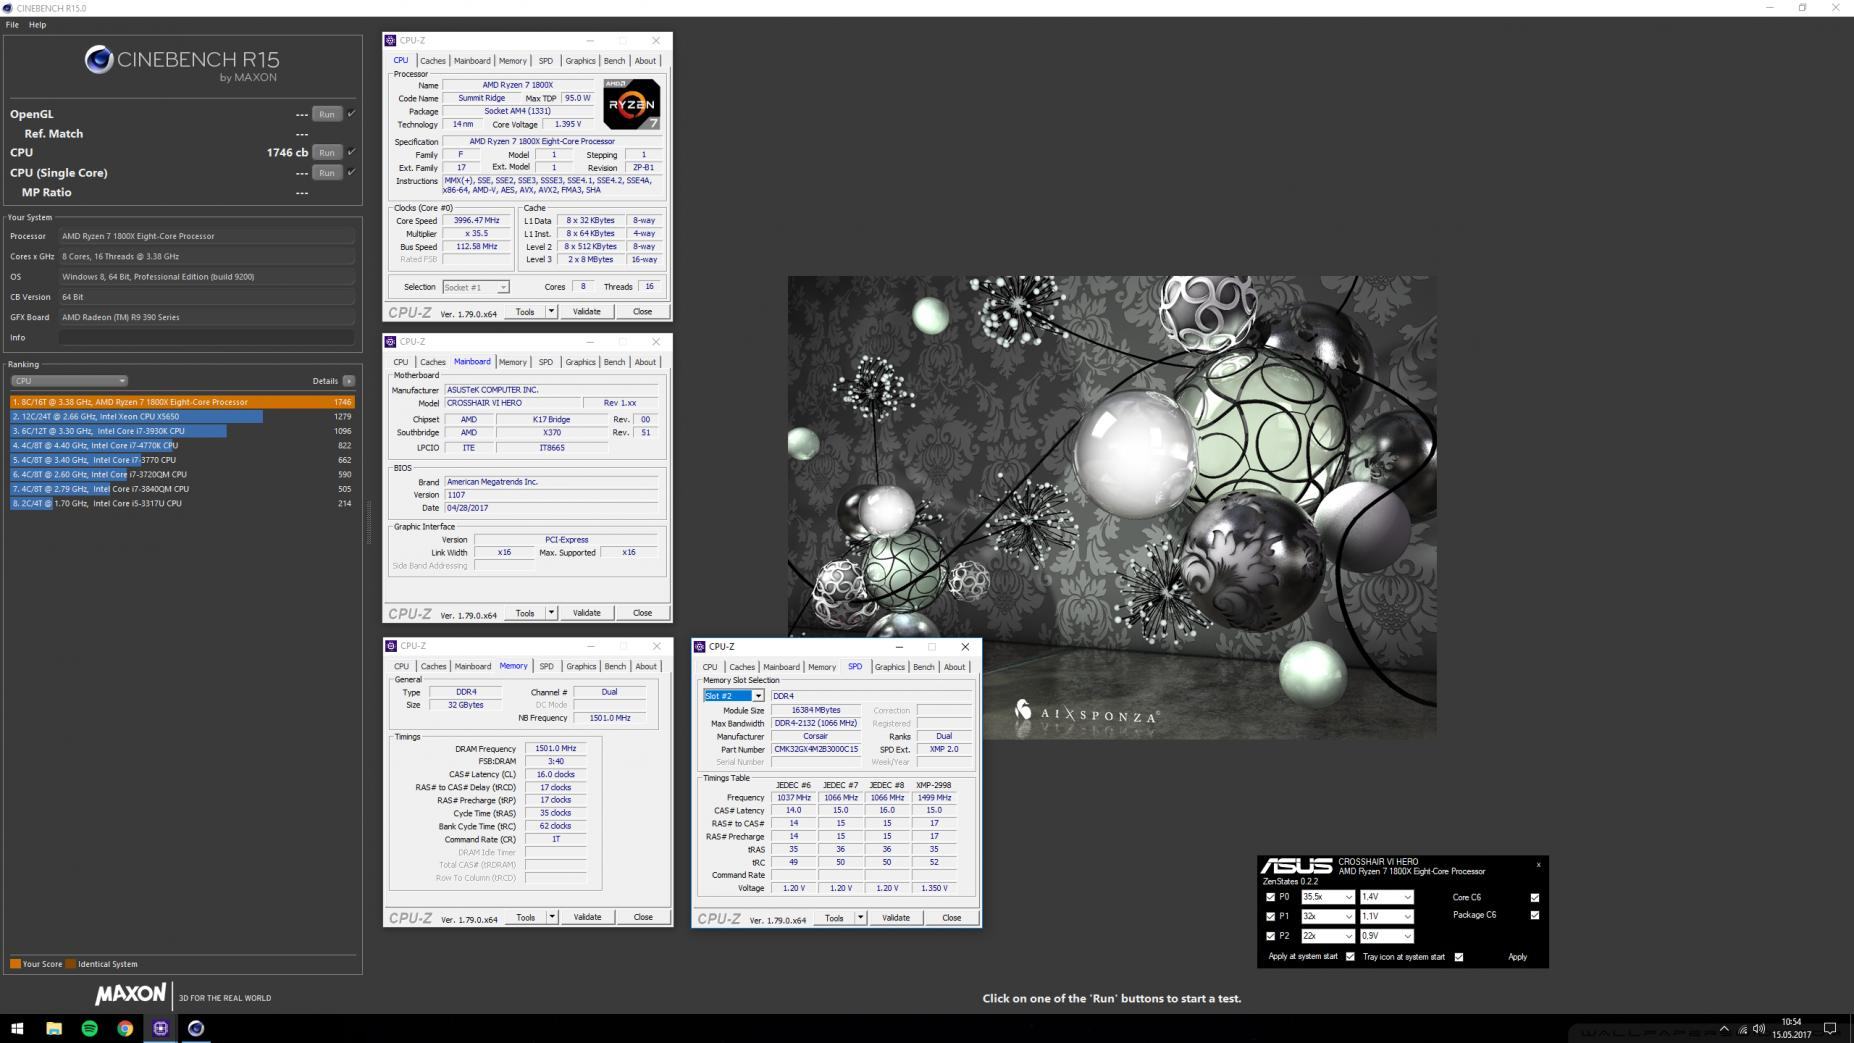The height and width of the screenshot is (1043, 1854).
Task: Click Validate in the CPU-Z SPD window
Action: click(x=895, y=918)
